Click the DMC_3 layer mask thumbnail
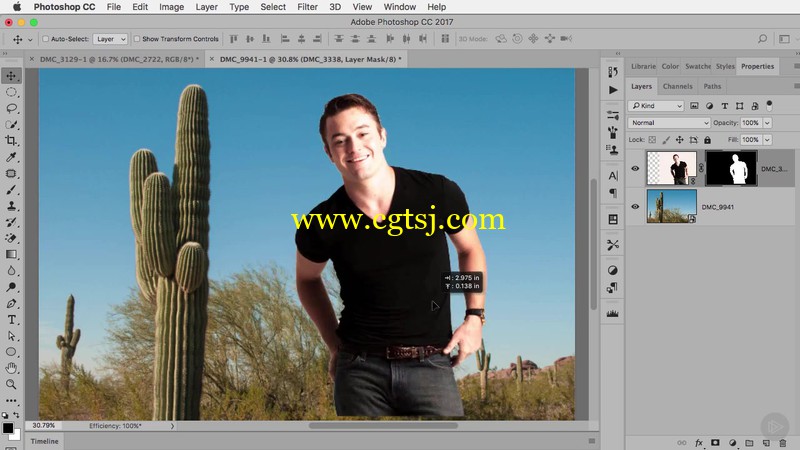 tap(731, 168)
